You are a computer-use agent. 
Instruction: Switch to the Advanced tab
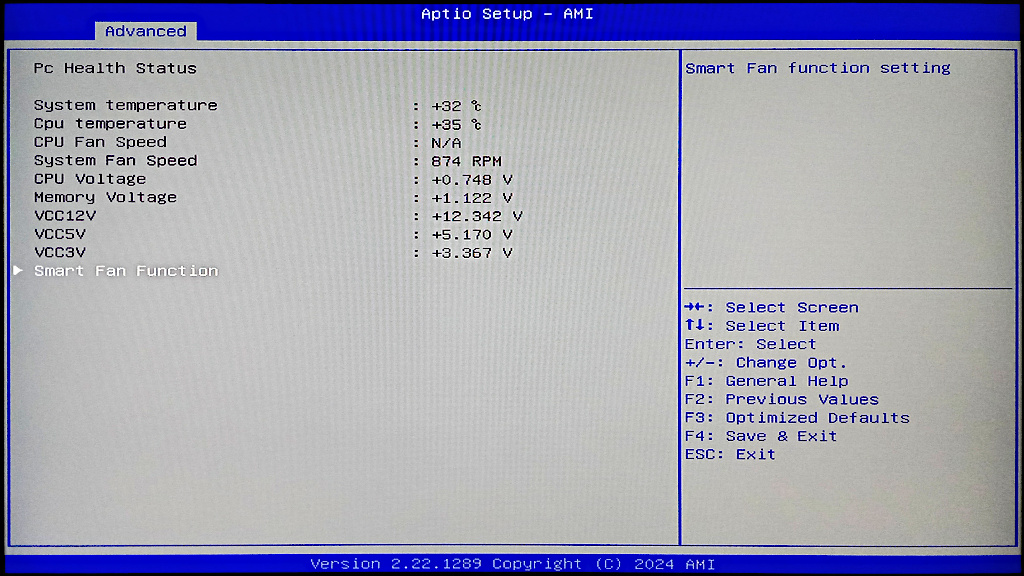pos(145,31)
